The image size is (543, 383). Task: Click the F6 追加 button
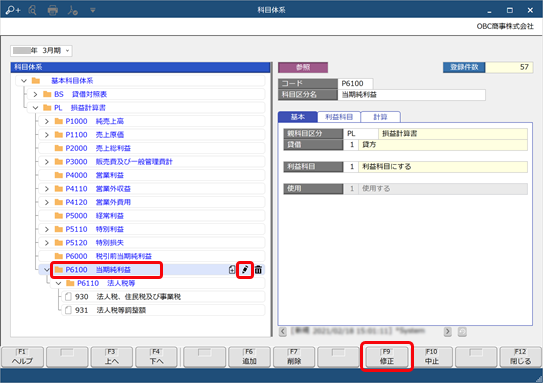[x=249, y=357]
